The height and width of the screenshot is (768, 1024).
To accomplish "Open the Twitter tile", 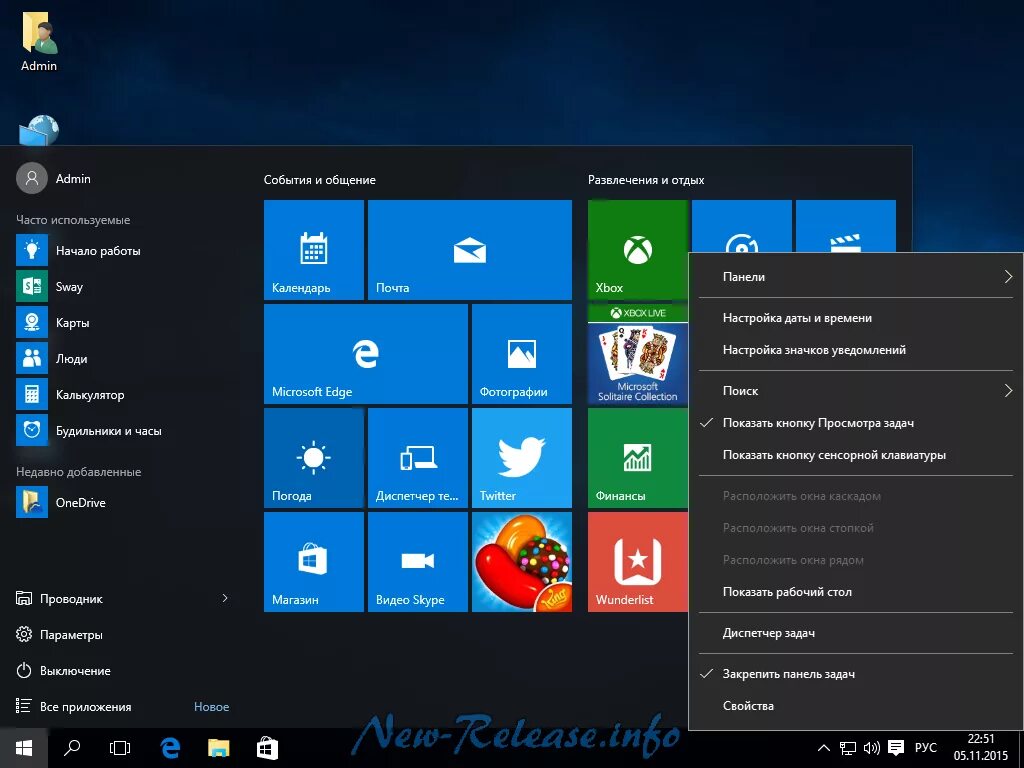I will pyautogui.click(x=522, y=458).
